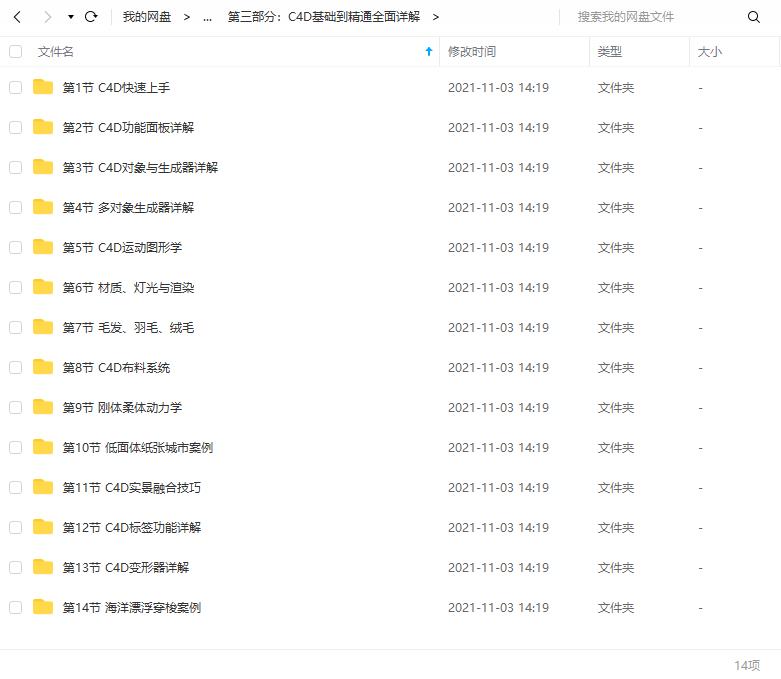The width and height of the screenshot is (781, 679).
Task: Click folder icon of 第8节 C4D布料系统
Action: (x=43, y=367)
